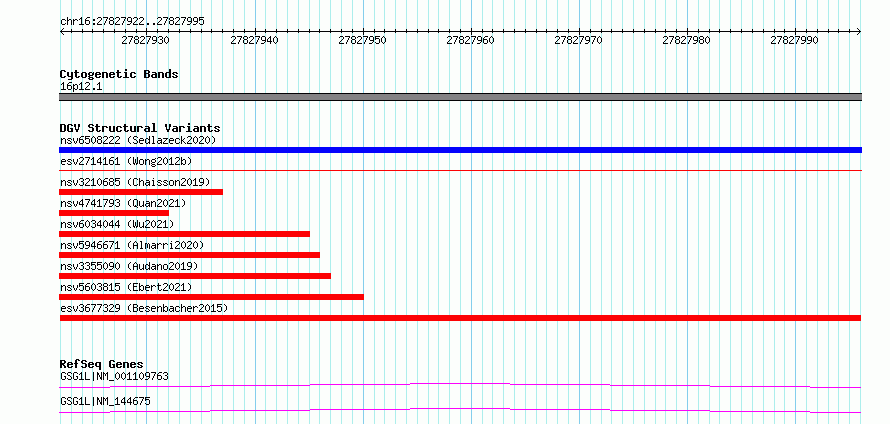
Task: Open the nsv3210685 (Chaisson2019) label
Action: coord(135,182)
